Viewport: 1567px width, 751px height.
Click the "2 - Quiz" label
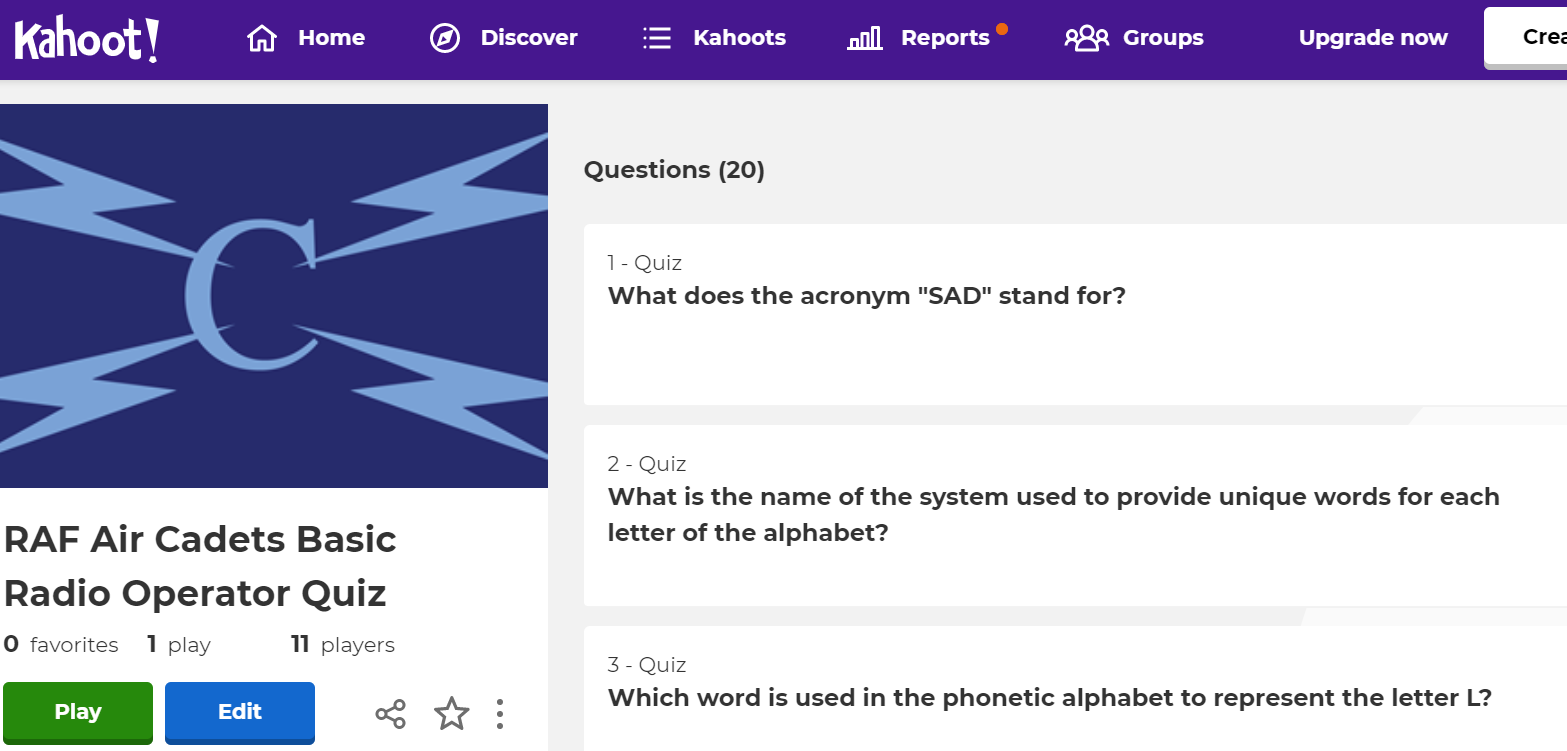(x=647, y=464)
